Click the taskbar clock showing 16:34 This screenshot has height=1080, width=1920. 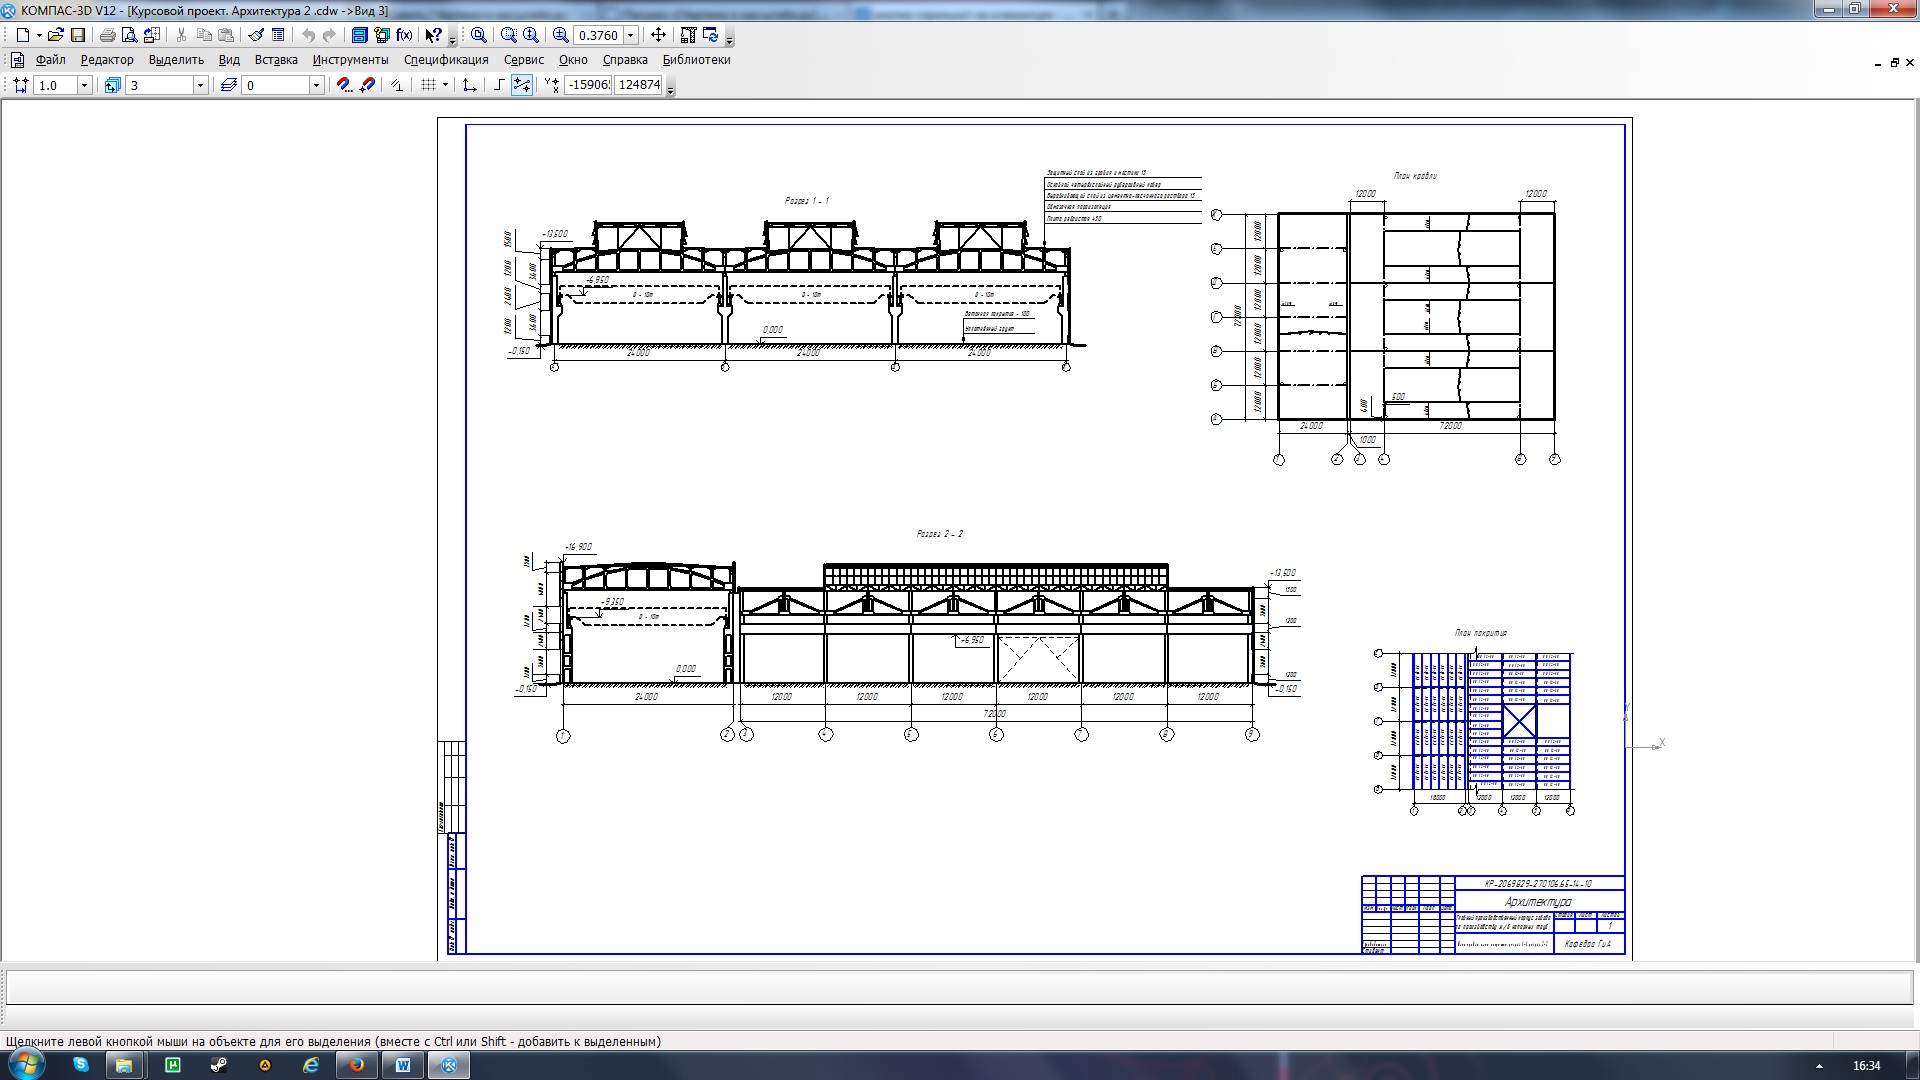pyautogui.click(x=1866, y=1066)
